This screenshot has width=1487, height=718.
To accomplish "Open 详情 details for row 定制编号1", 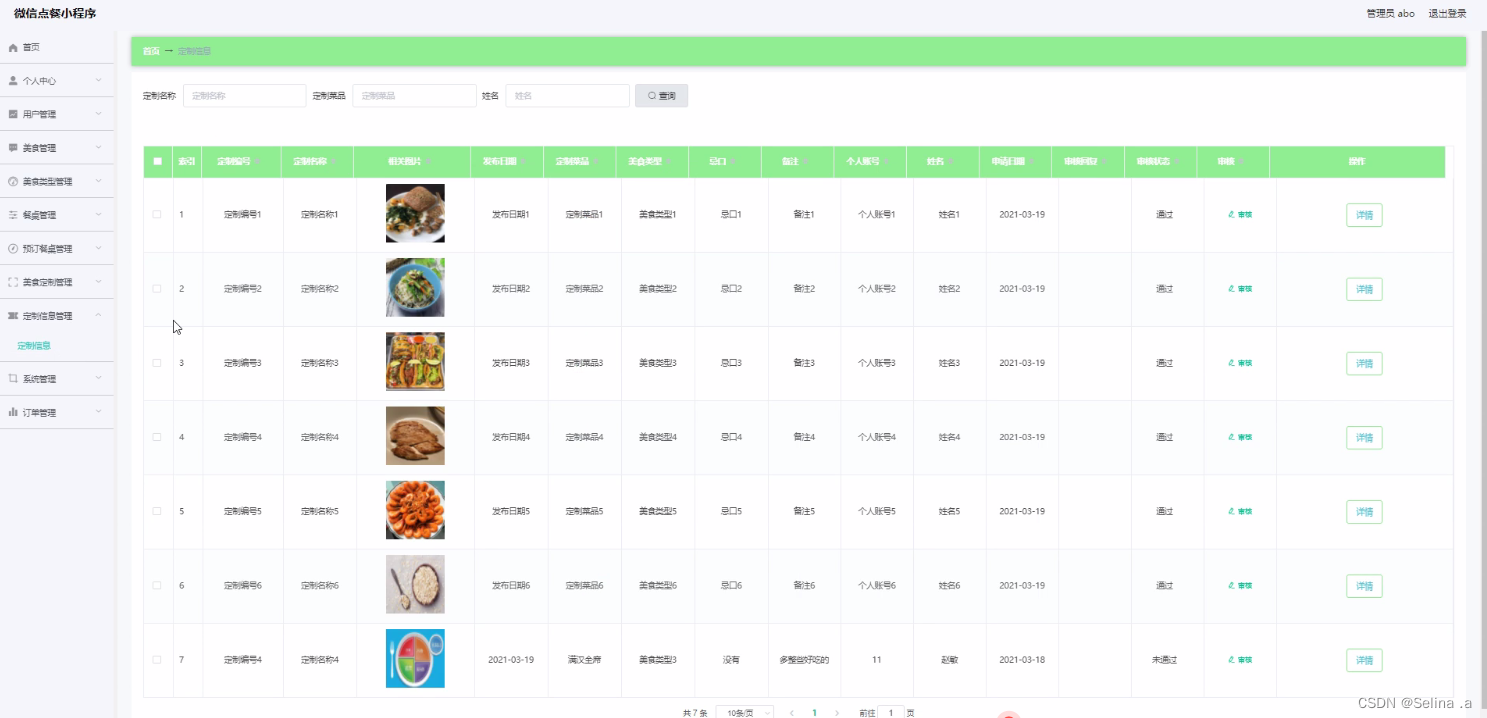I will pos(1363,214).
